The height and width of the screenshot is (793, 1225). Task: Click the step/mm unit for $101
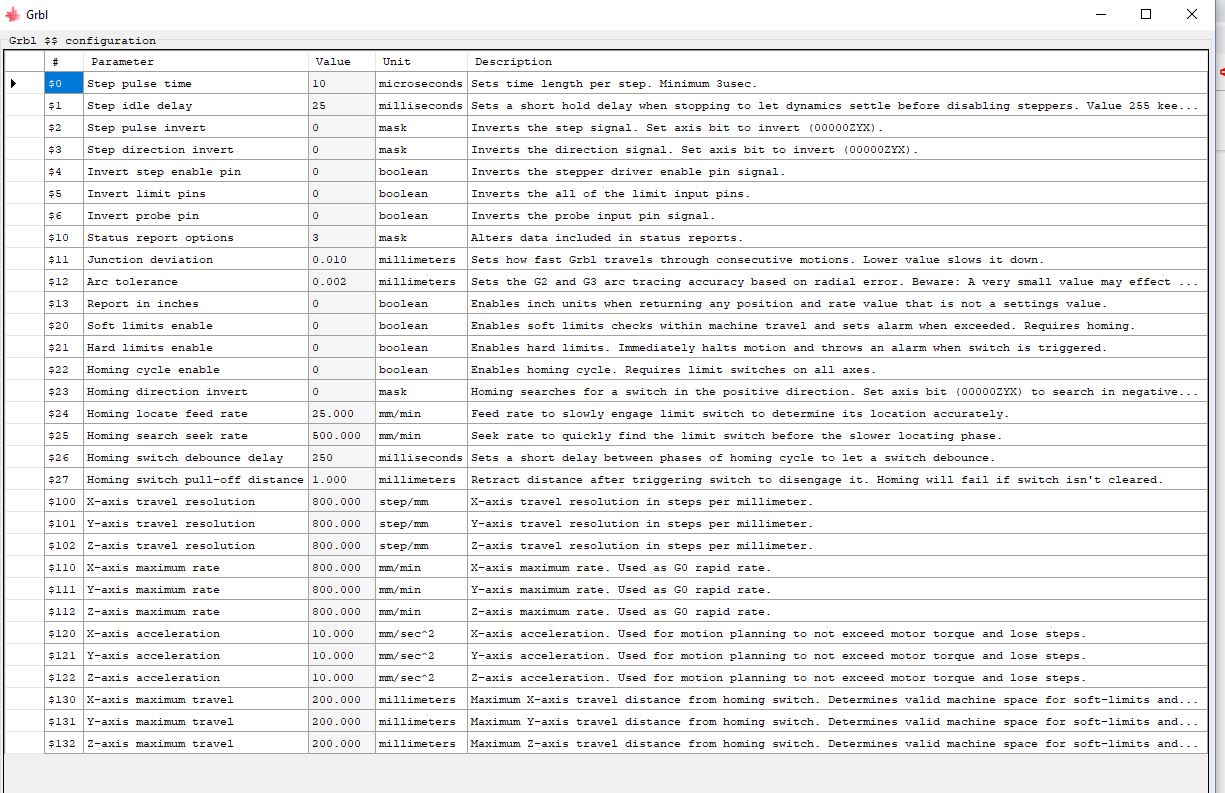coord(421,524)
